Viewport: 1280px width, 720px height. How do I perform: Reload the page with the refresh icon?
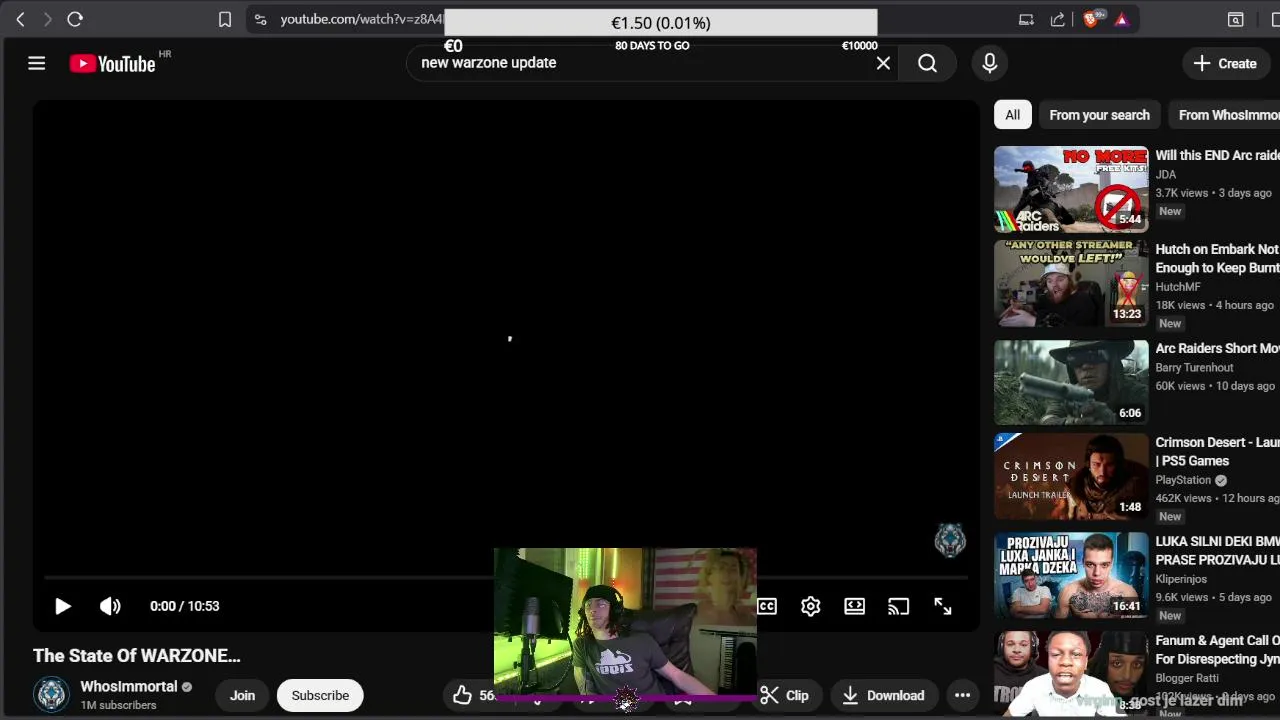[75, 19]
